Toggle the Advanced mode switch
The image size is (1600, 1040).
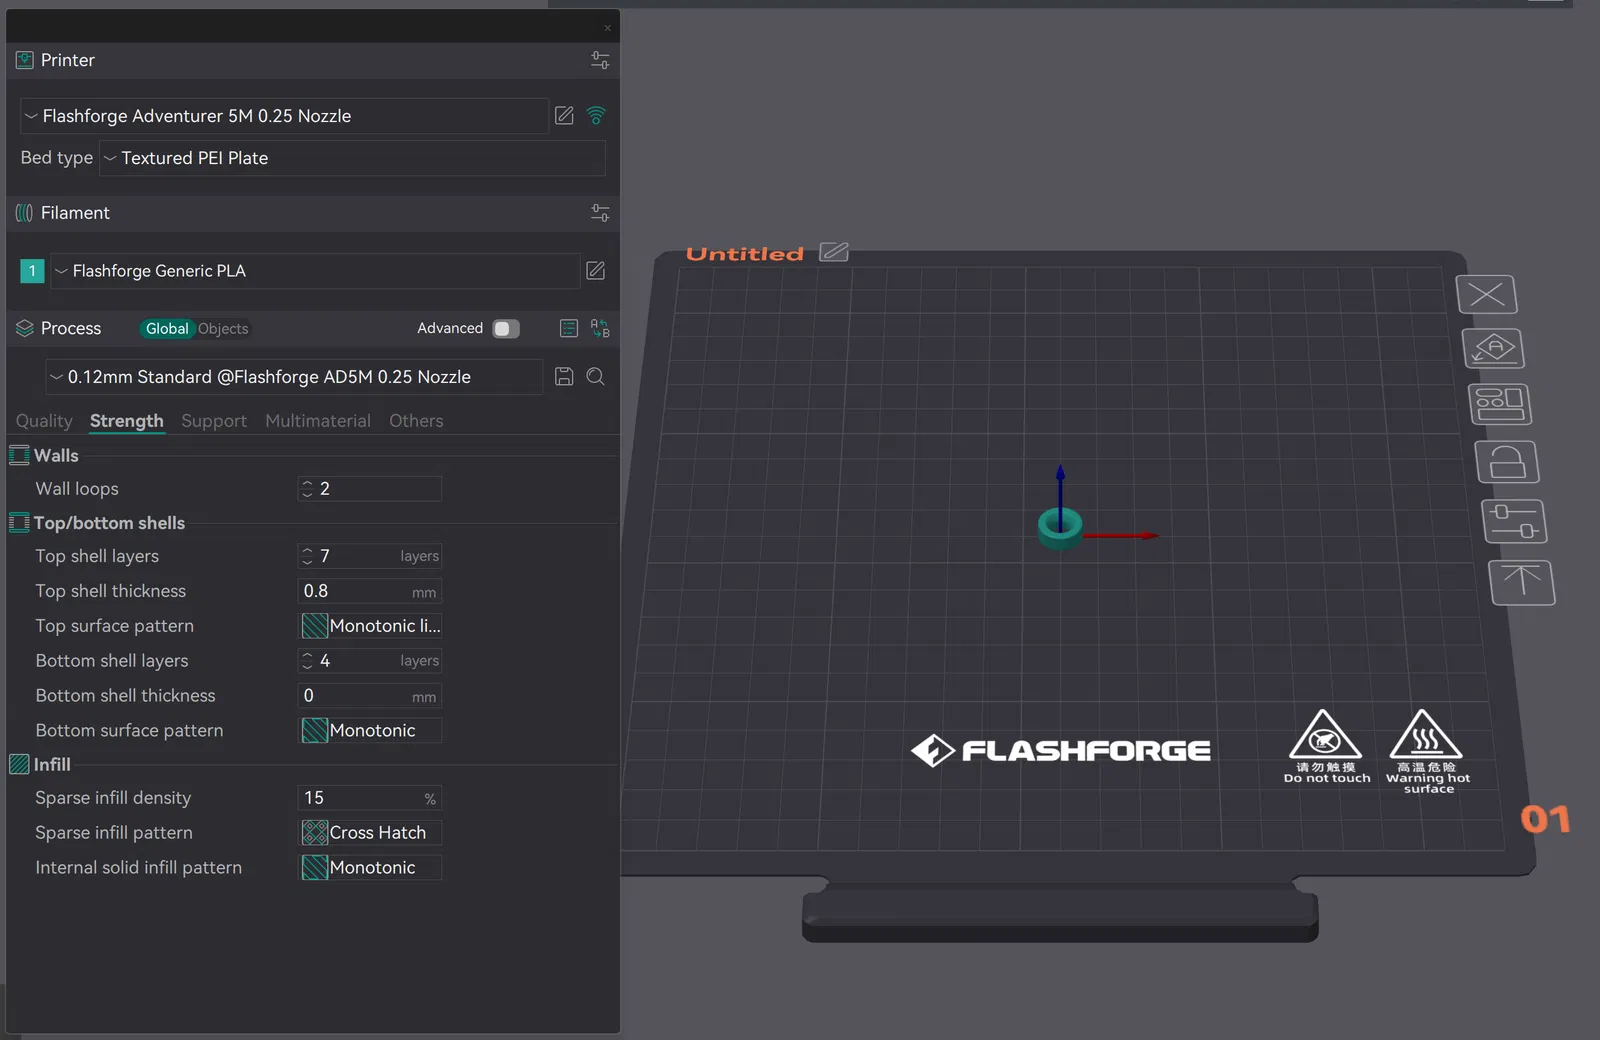coord(506,328)
